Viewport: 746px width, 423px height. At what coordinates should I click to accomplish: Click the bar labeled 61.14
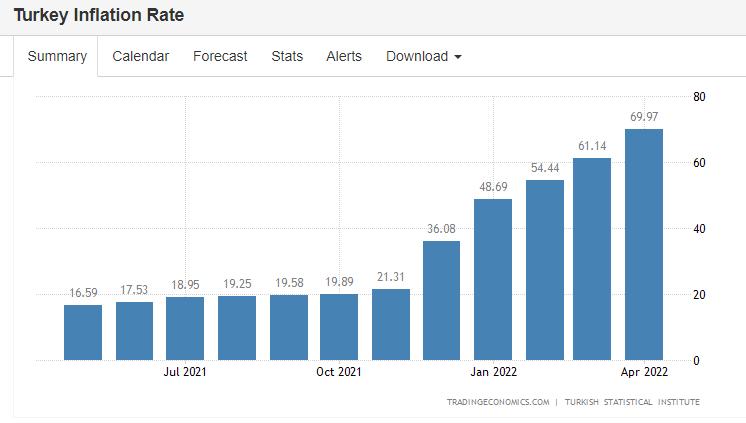point(592,259)
